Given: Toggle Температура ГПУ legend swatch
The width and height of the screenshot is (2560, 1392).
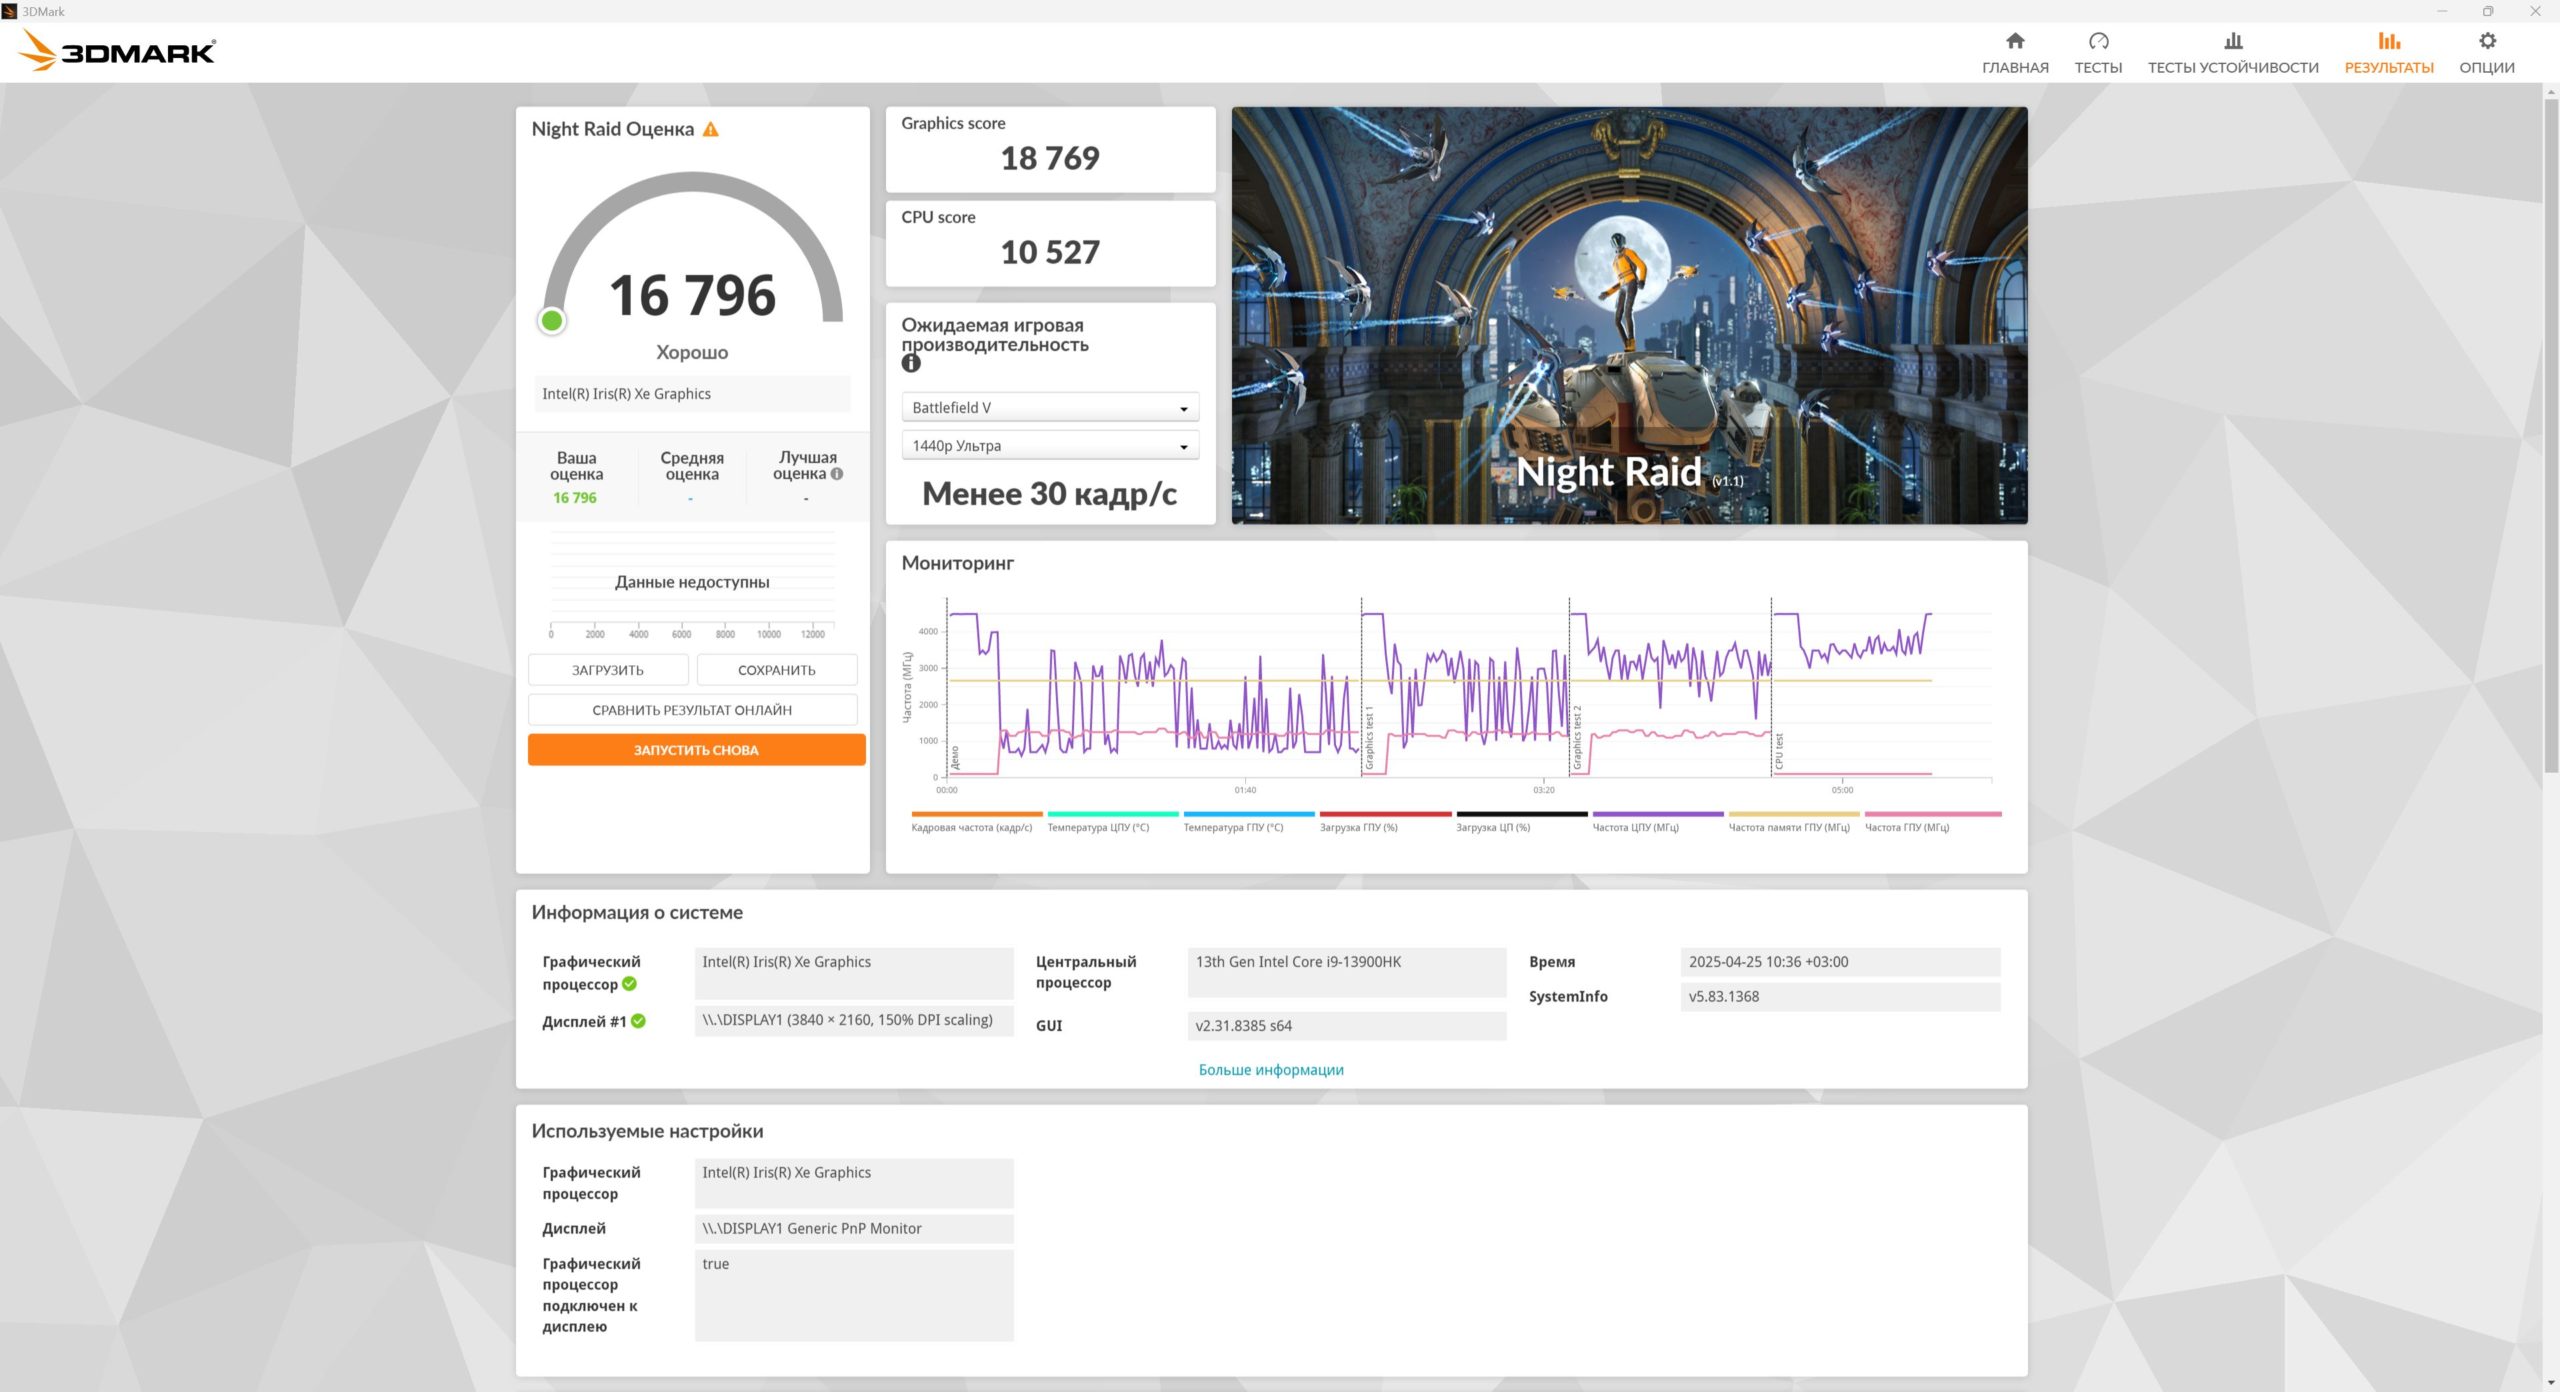Looking at the screenshot, I should pos(1248,814).
